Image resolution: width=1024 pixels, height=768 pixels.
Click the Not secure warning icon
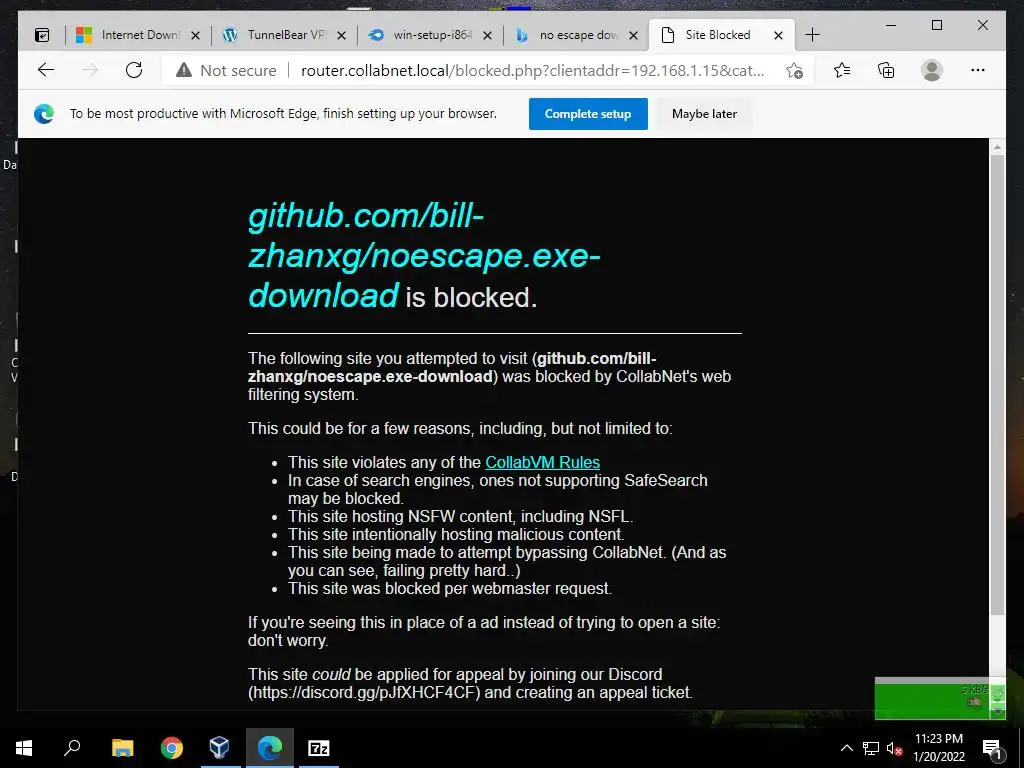tap(184, 70)
